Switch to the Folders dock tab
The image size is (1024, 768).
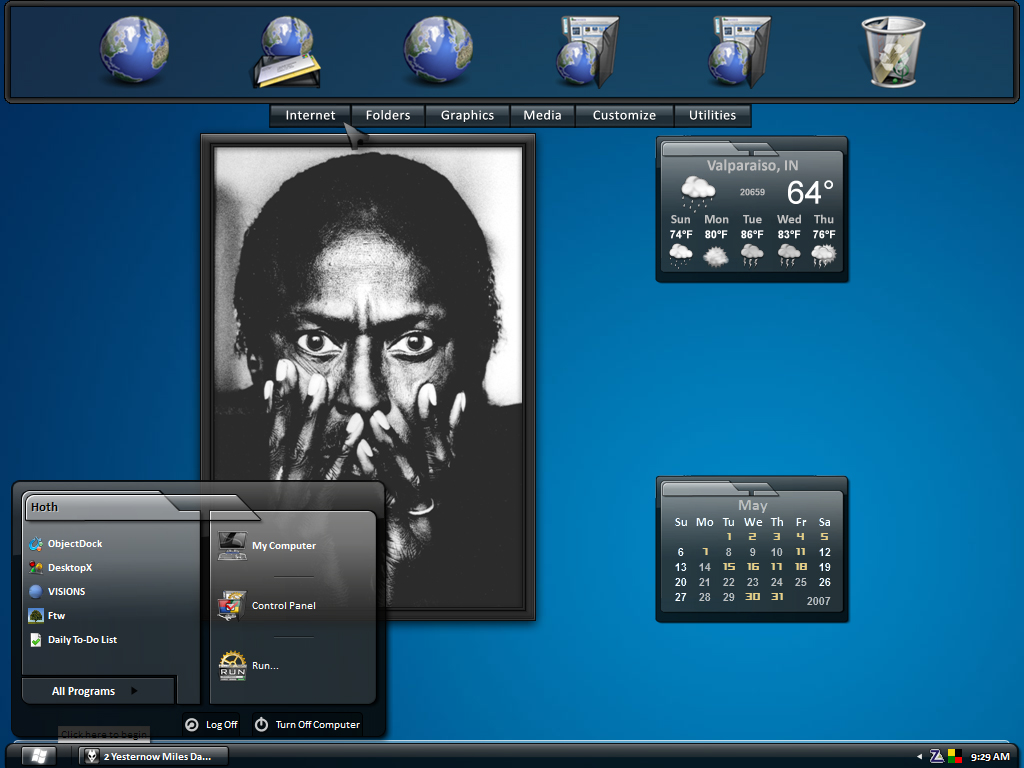click(x=388, y=116)
